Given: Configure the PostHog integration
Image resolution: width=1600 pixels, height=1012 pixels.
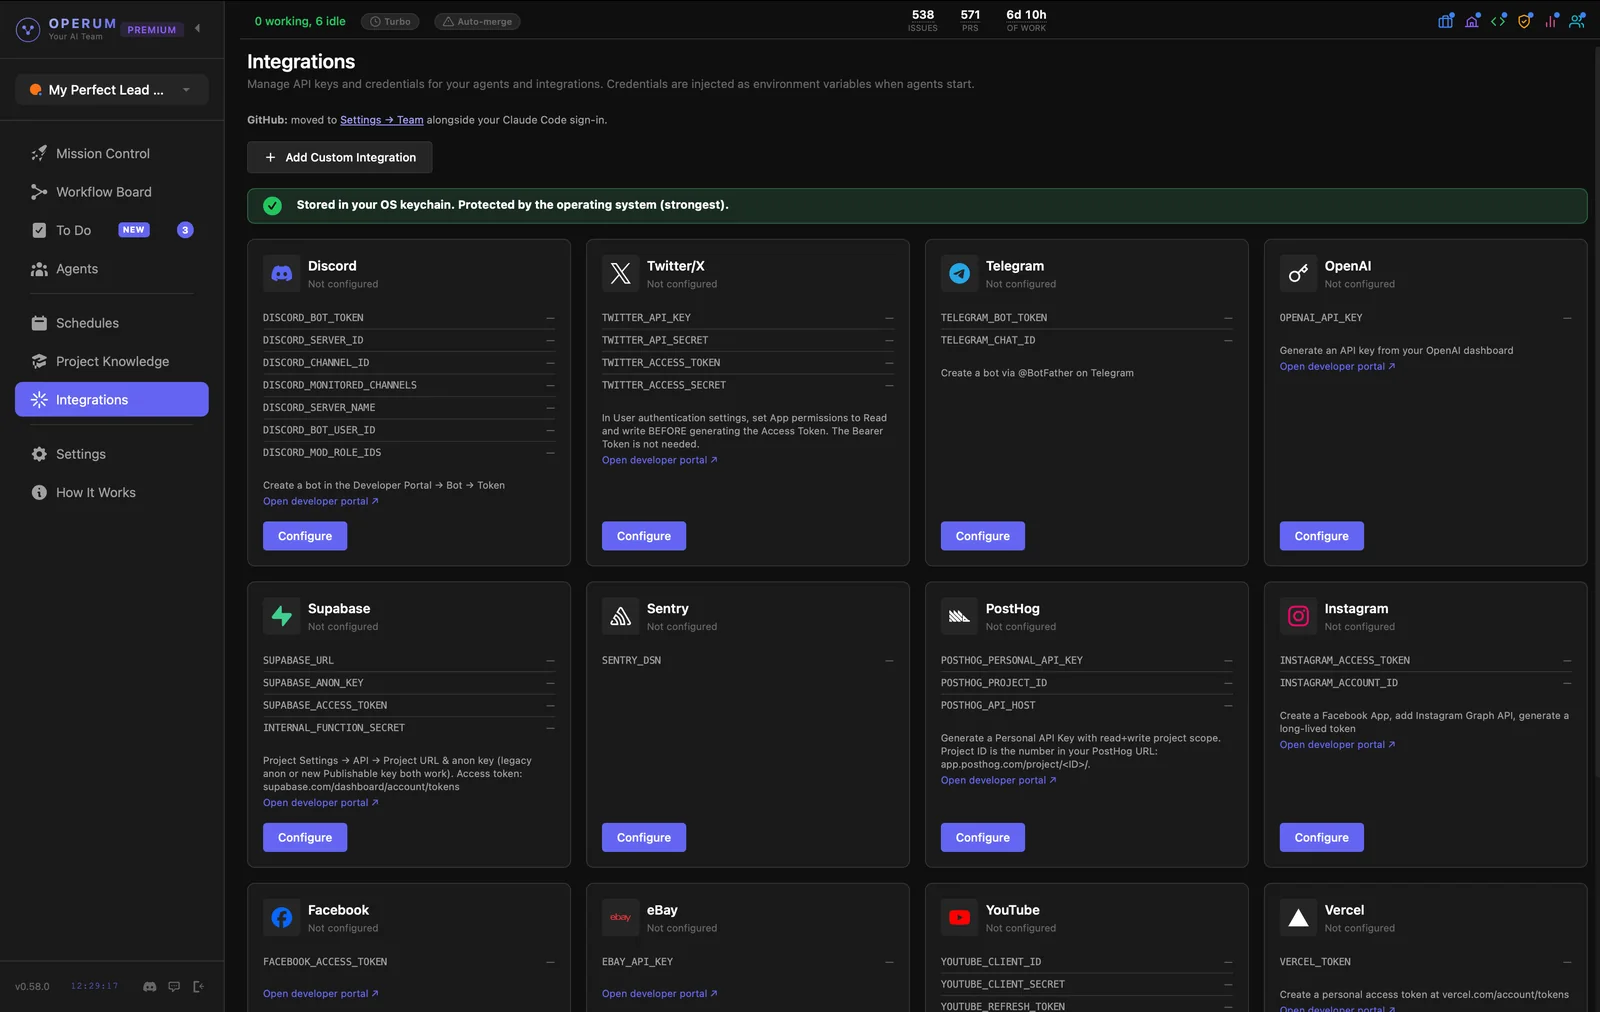Looking at the screenshot, I should (x=983, y=838).
